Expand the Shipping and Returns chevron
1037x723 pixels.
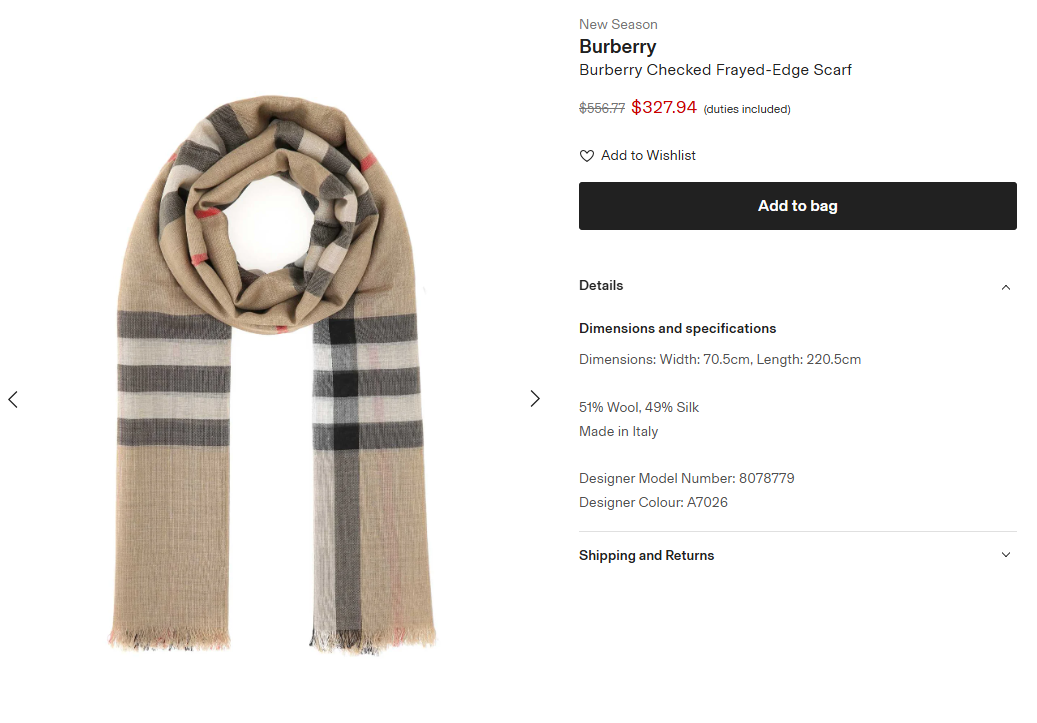[1006, 555]
